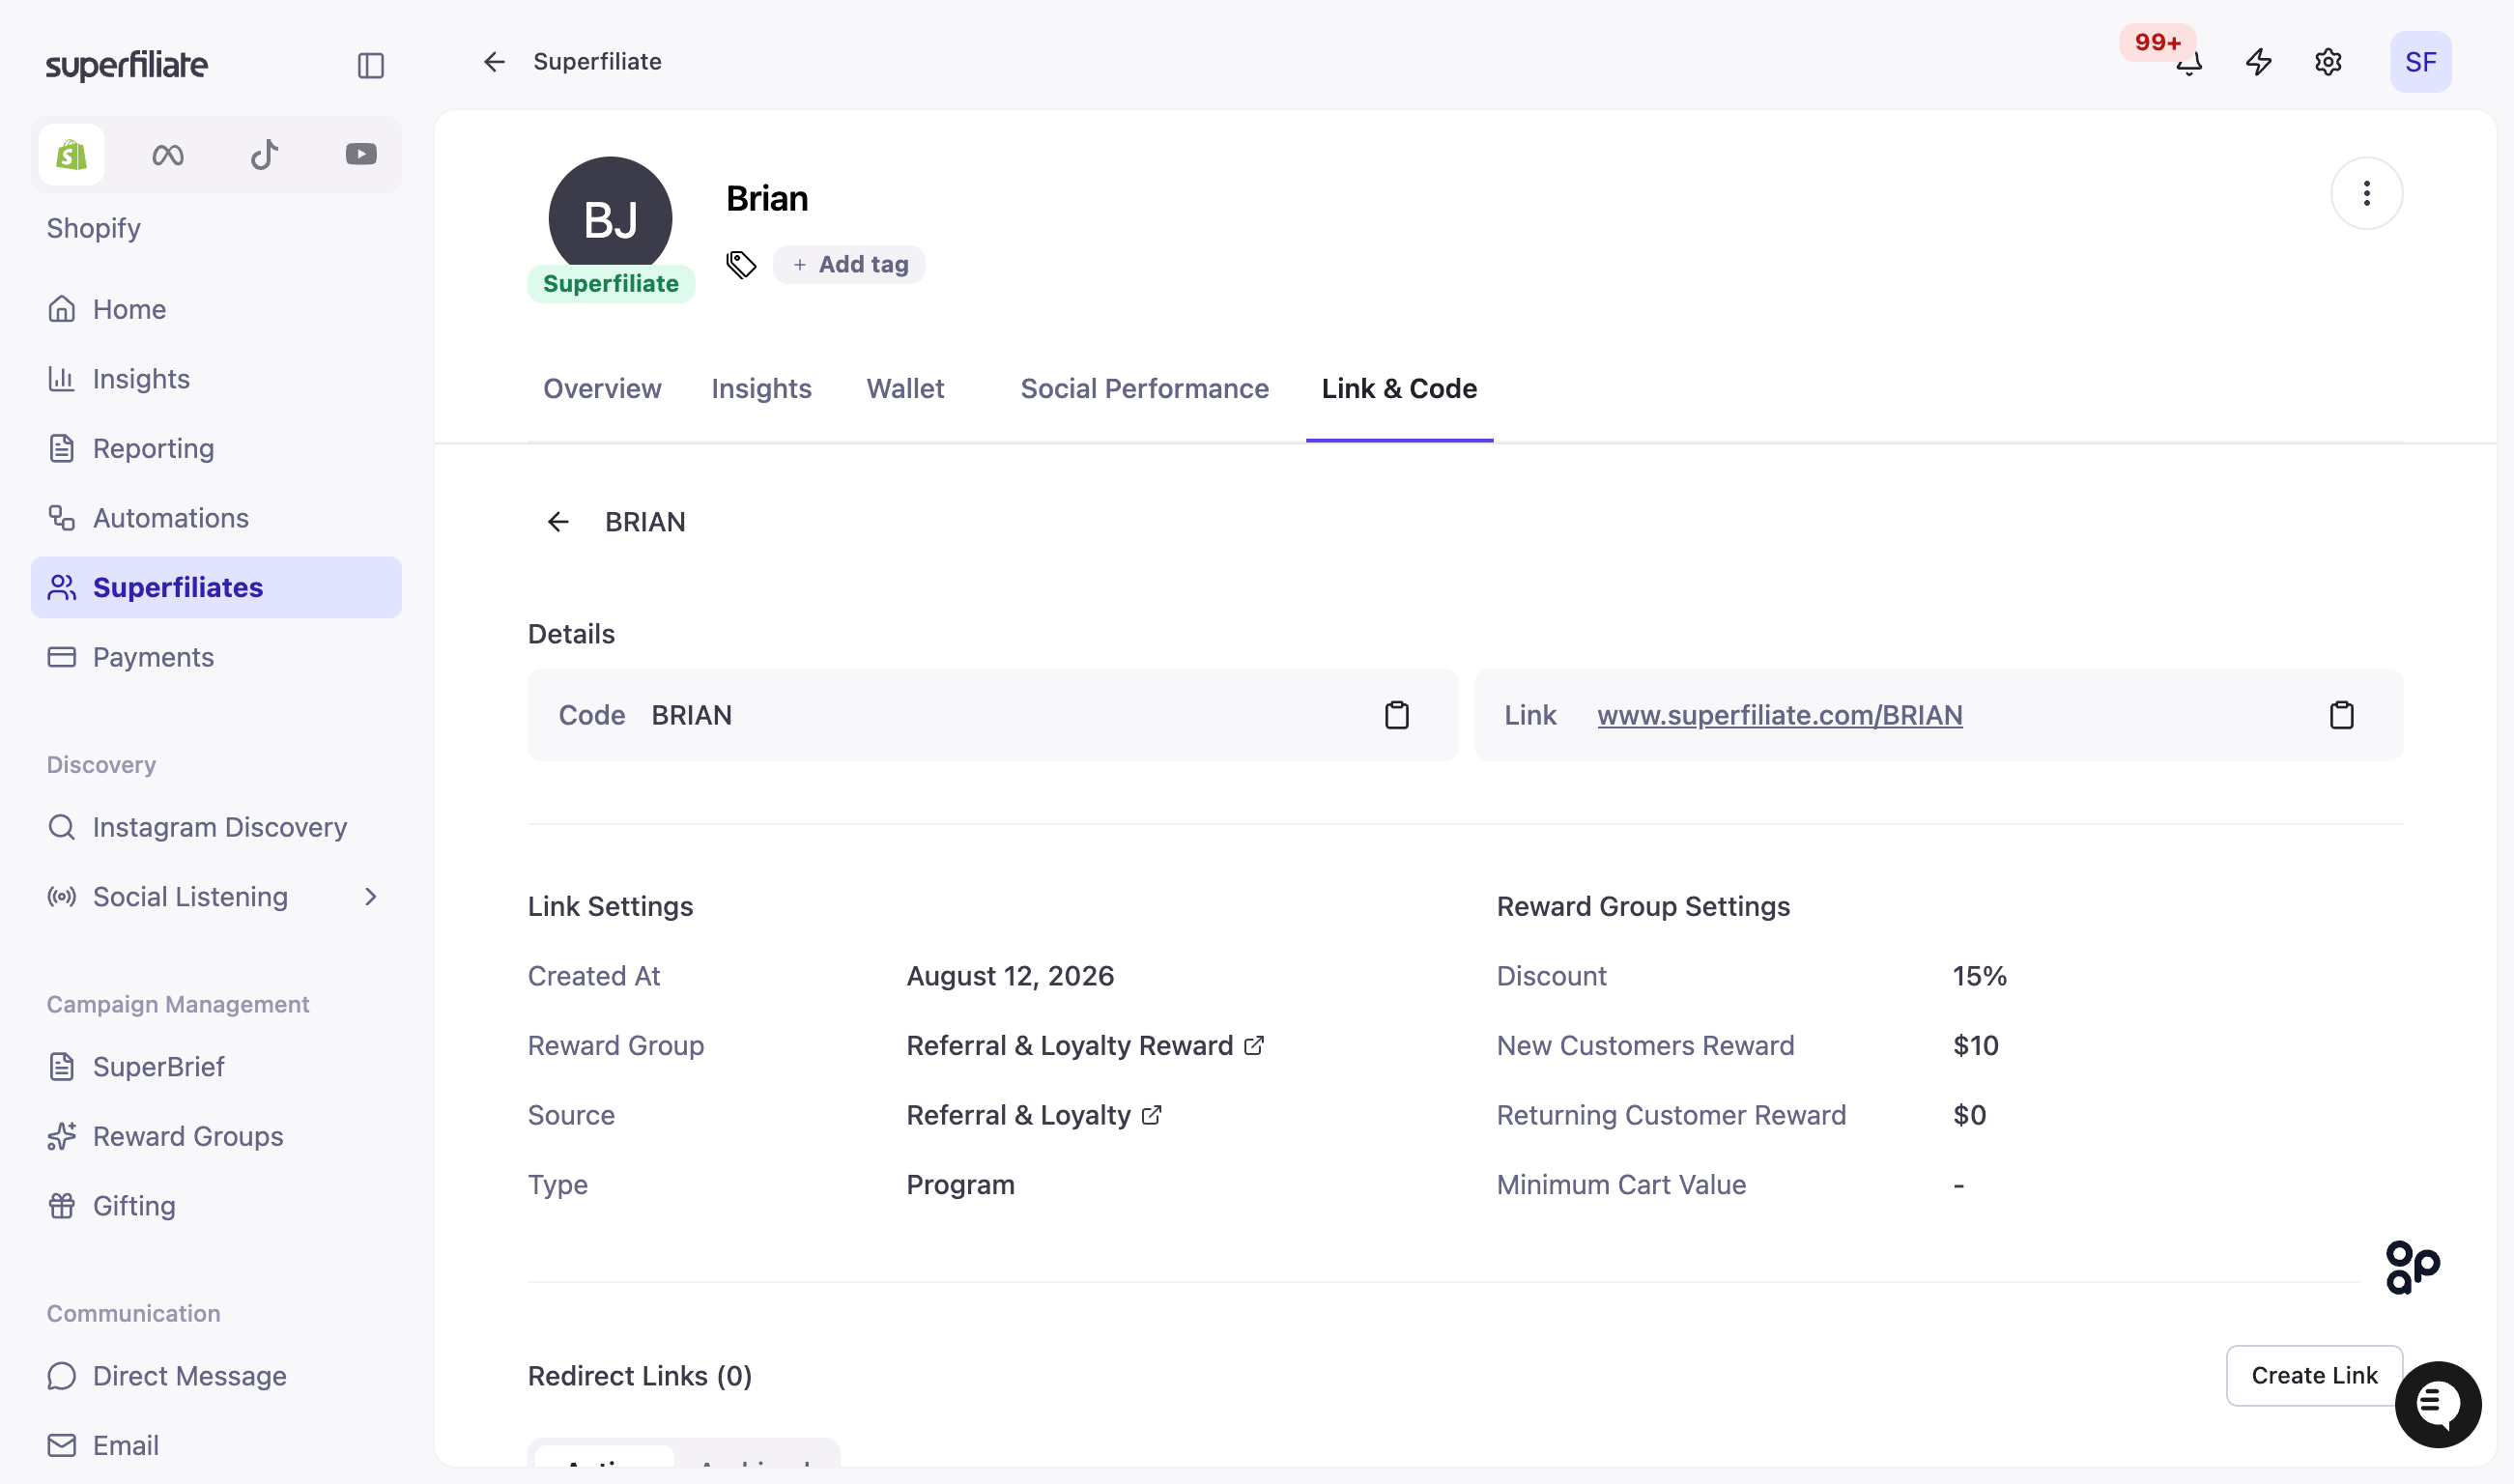Open Email in the sidebar

(216, 1445)
